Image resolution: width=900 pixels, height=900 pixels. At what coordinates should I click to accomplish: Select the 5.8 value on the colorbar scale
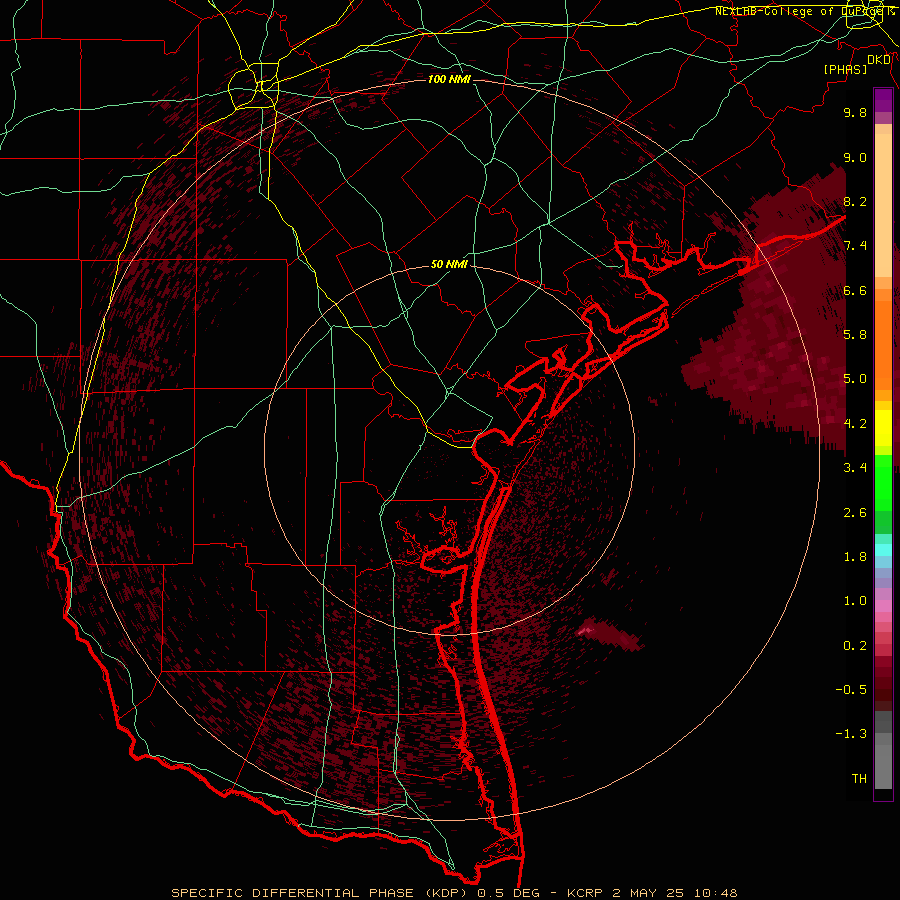coord(855,335)
